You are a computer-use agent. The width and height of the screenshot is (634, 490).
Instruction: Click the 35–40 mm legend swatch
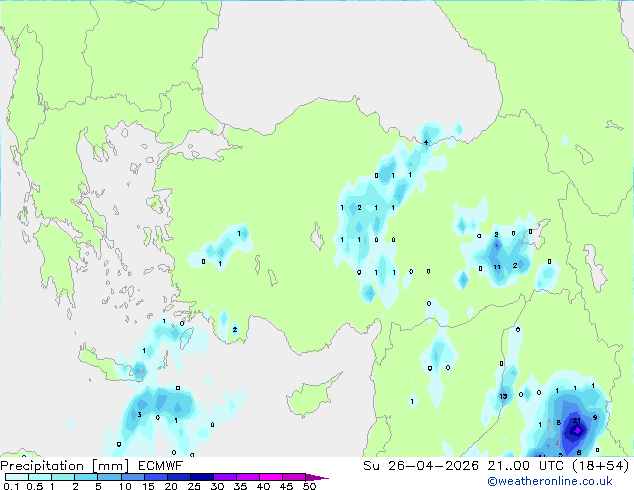tap(247, 477)
